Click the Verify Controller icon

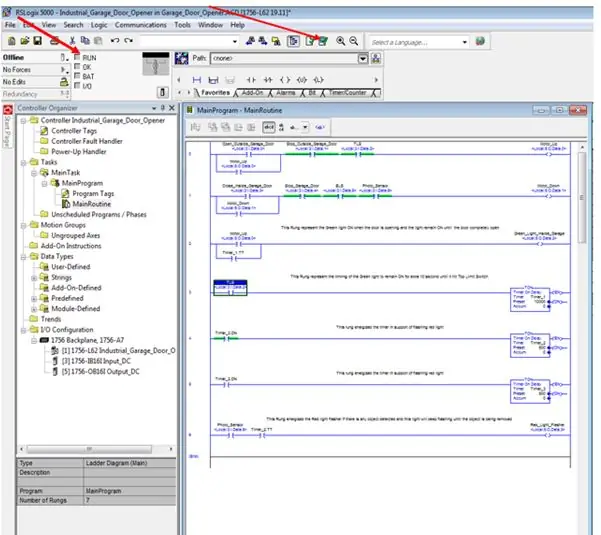(323, 41)
